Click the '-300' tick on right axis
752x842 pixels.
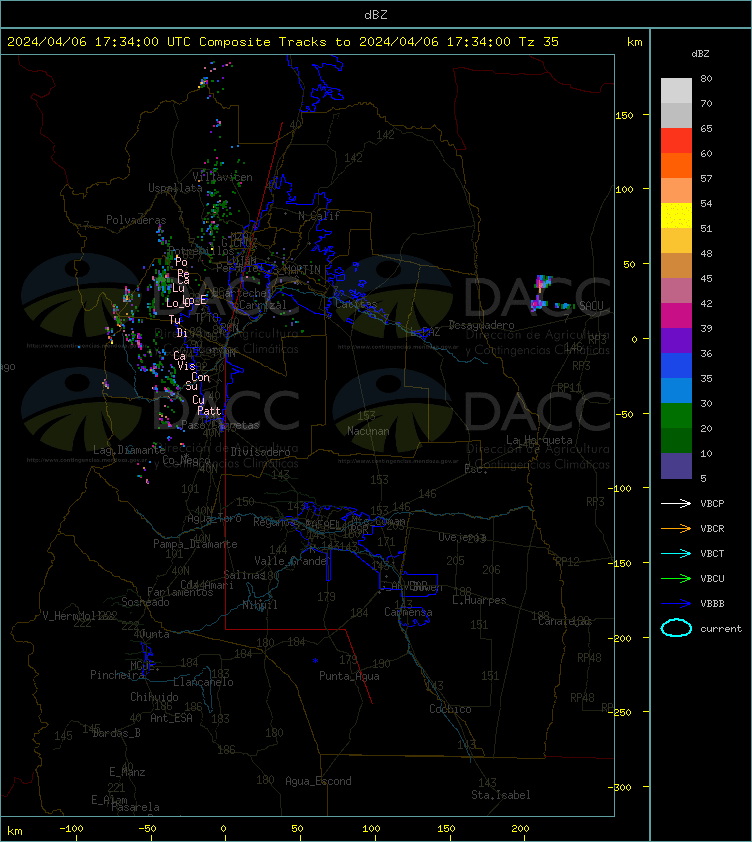[x=621, y=787]
